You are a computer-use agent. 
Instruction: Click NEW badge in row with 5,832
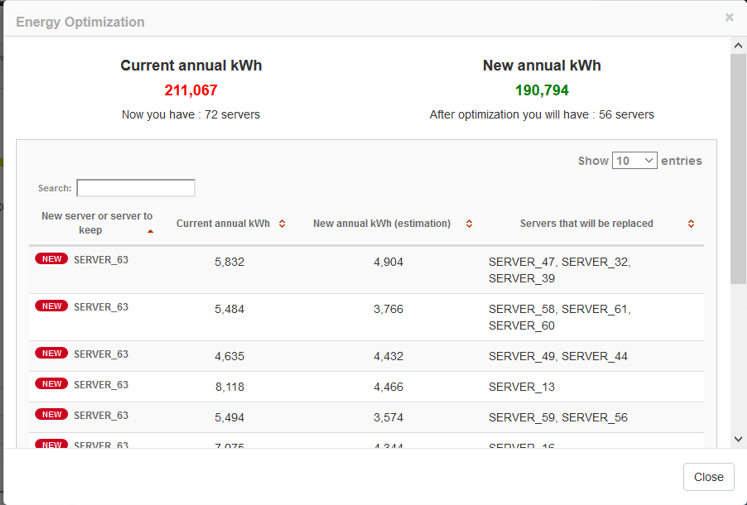[x=51, y=259]
